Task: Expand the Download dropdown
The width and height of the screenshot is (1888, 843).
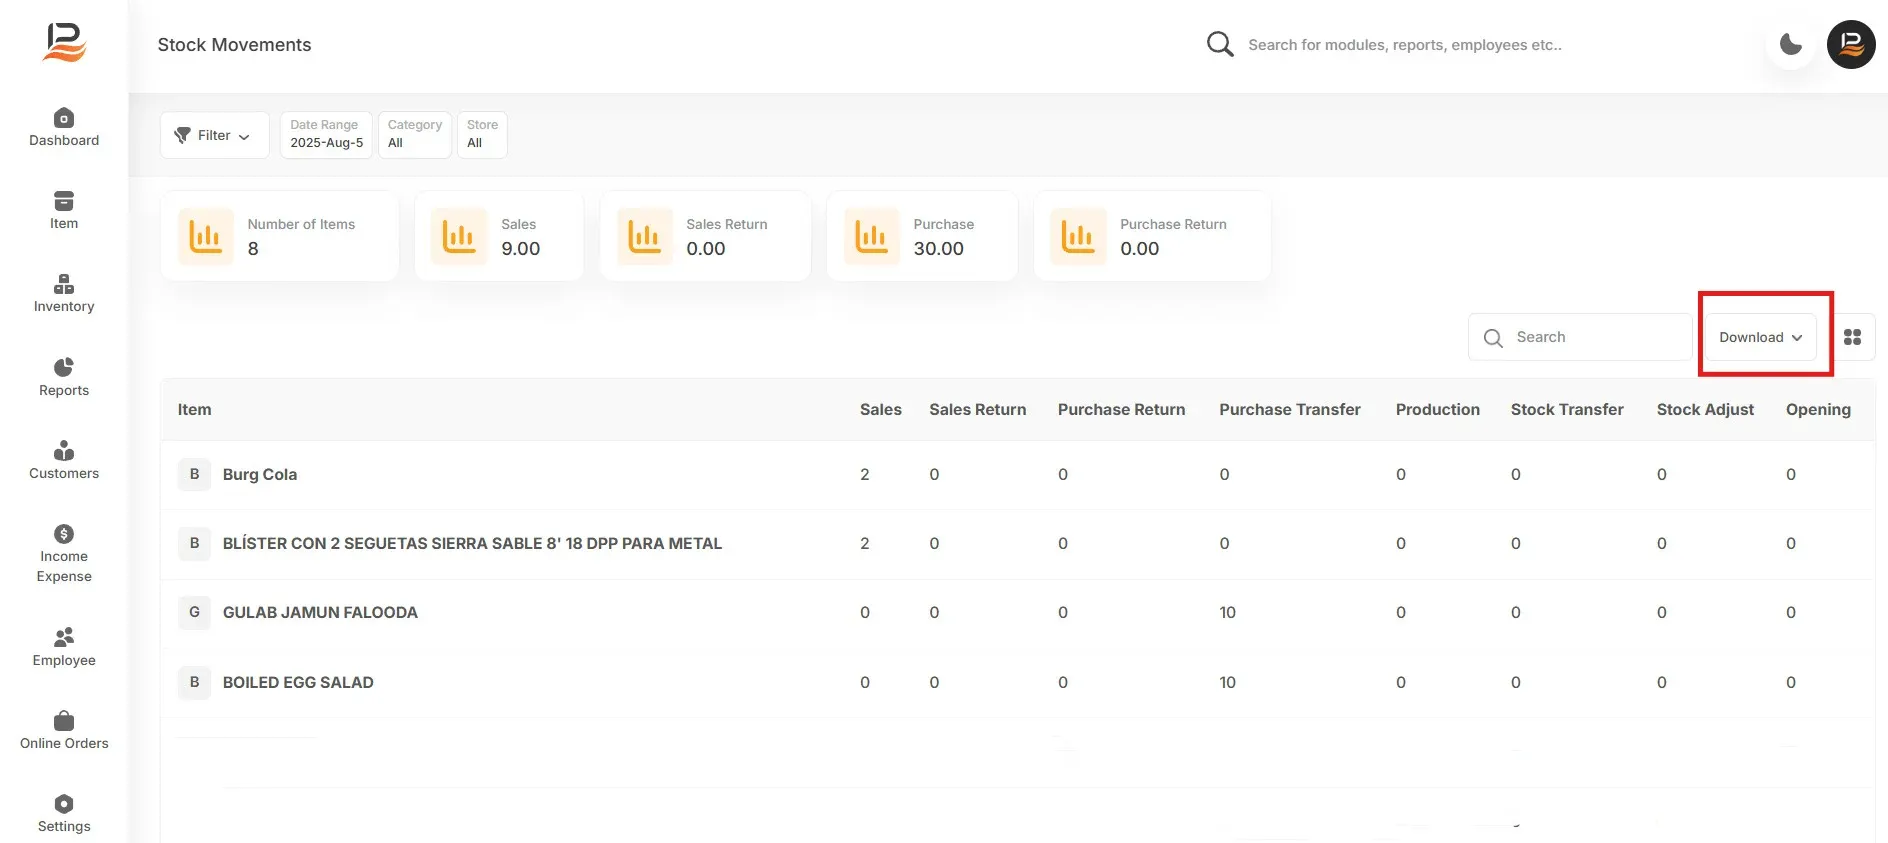Action: 1760,337
